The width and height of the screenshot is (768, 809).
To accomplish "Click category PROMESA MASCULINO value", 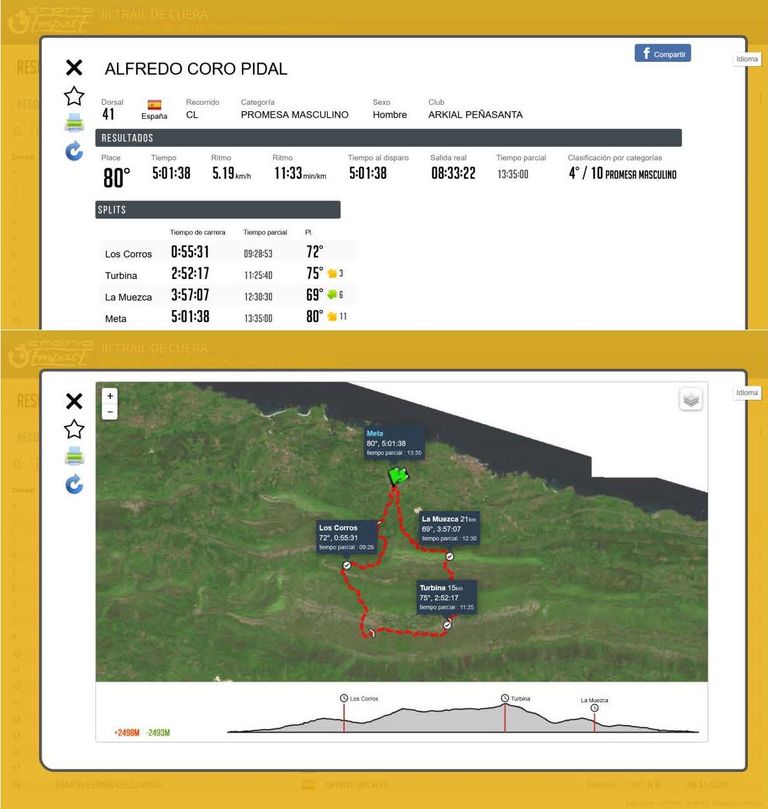I will pos(295,115).
